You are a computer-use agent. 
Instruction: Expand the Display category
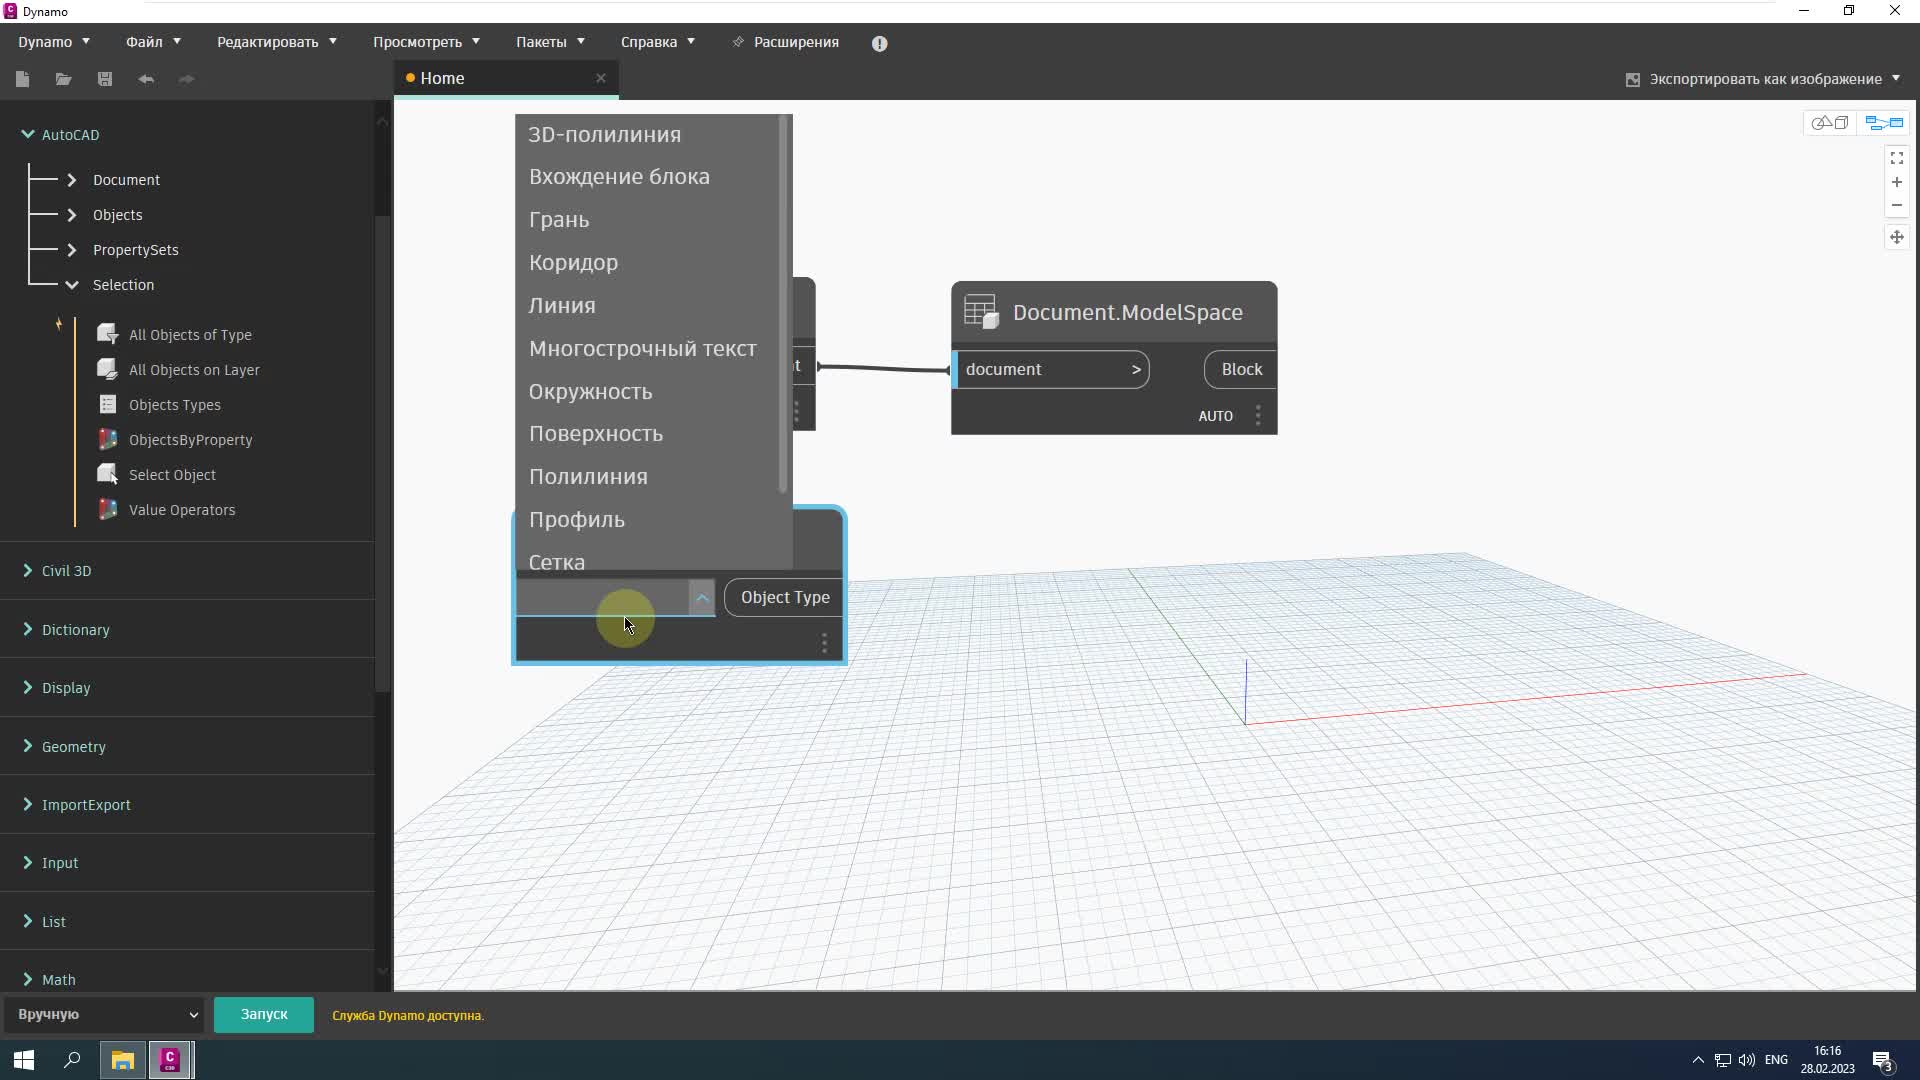click(28, 687)
